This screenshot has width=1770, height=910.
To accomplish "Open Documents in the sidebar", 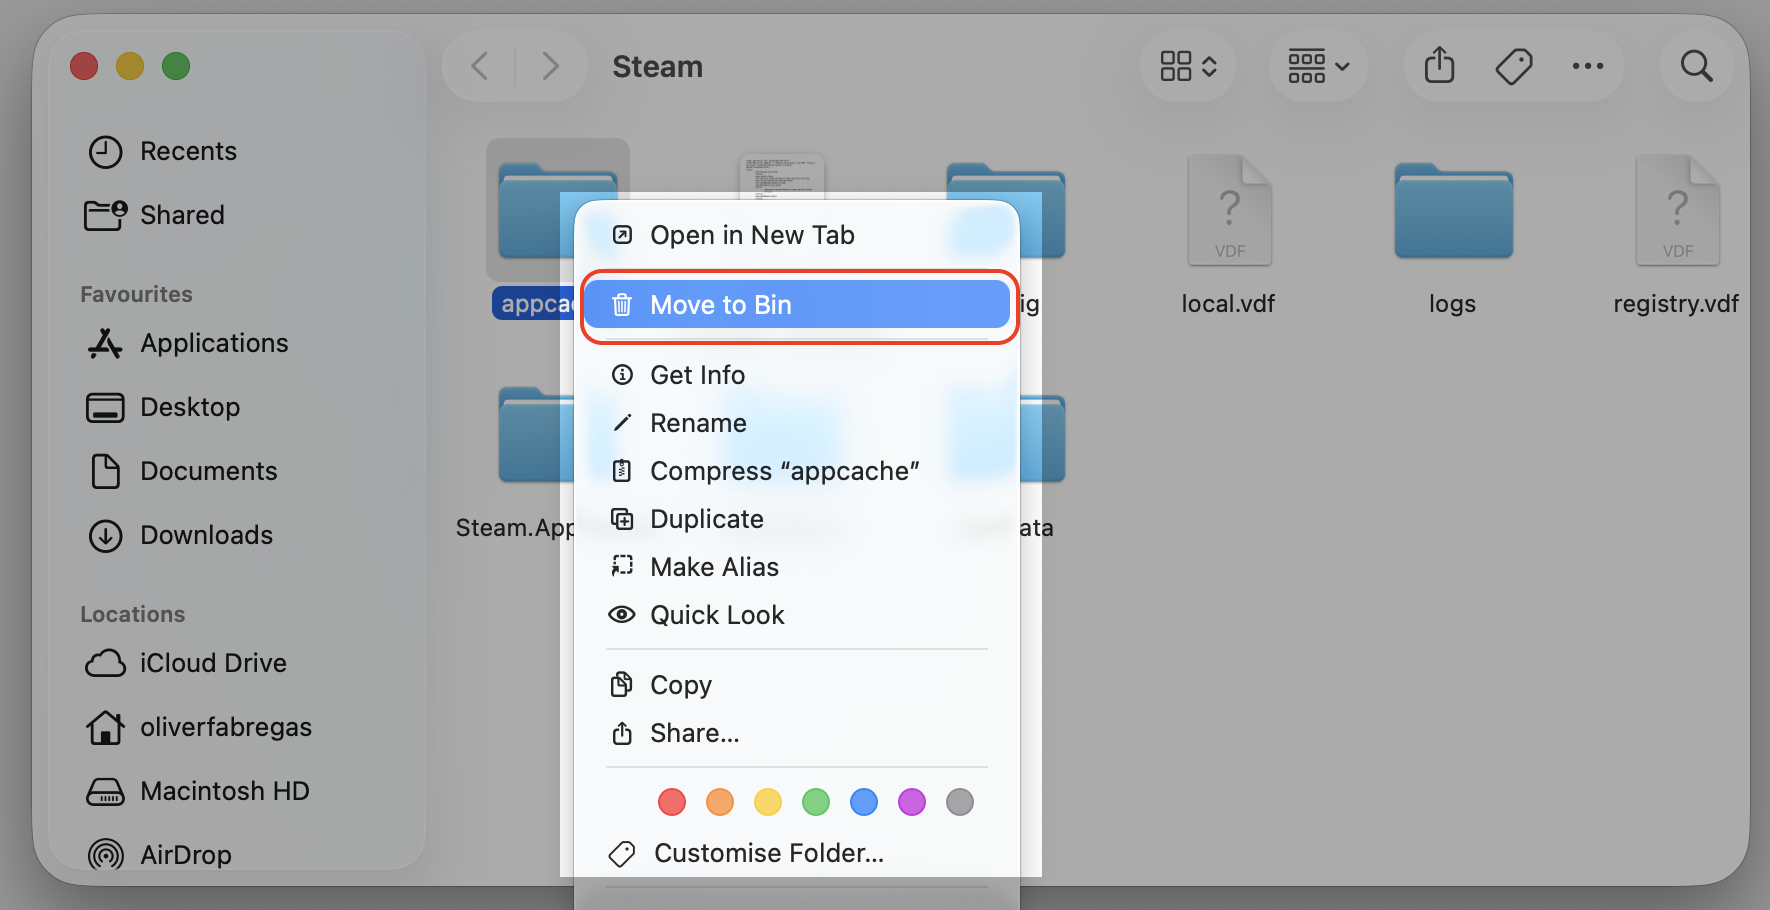I will coord(183,471).
